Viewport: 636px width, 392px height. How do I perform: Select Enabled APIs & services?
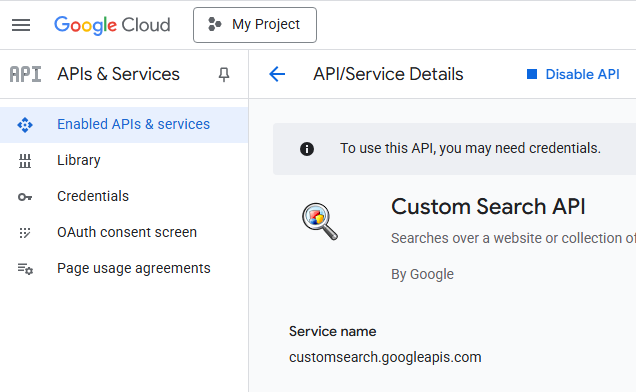pyautogui.click(x=124, y=125)
